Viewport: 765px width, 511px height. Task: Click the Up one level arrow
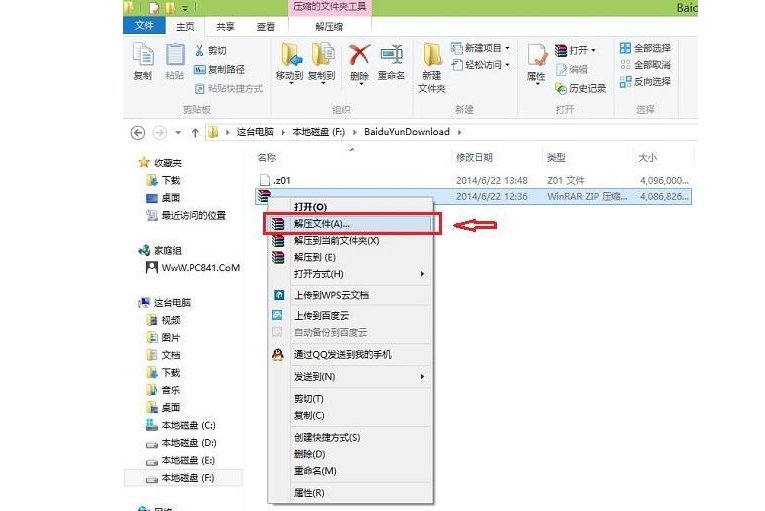coord(195,132)
